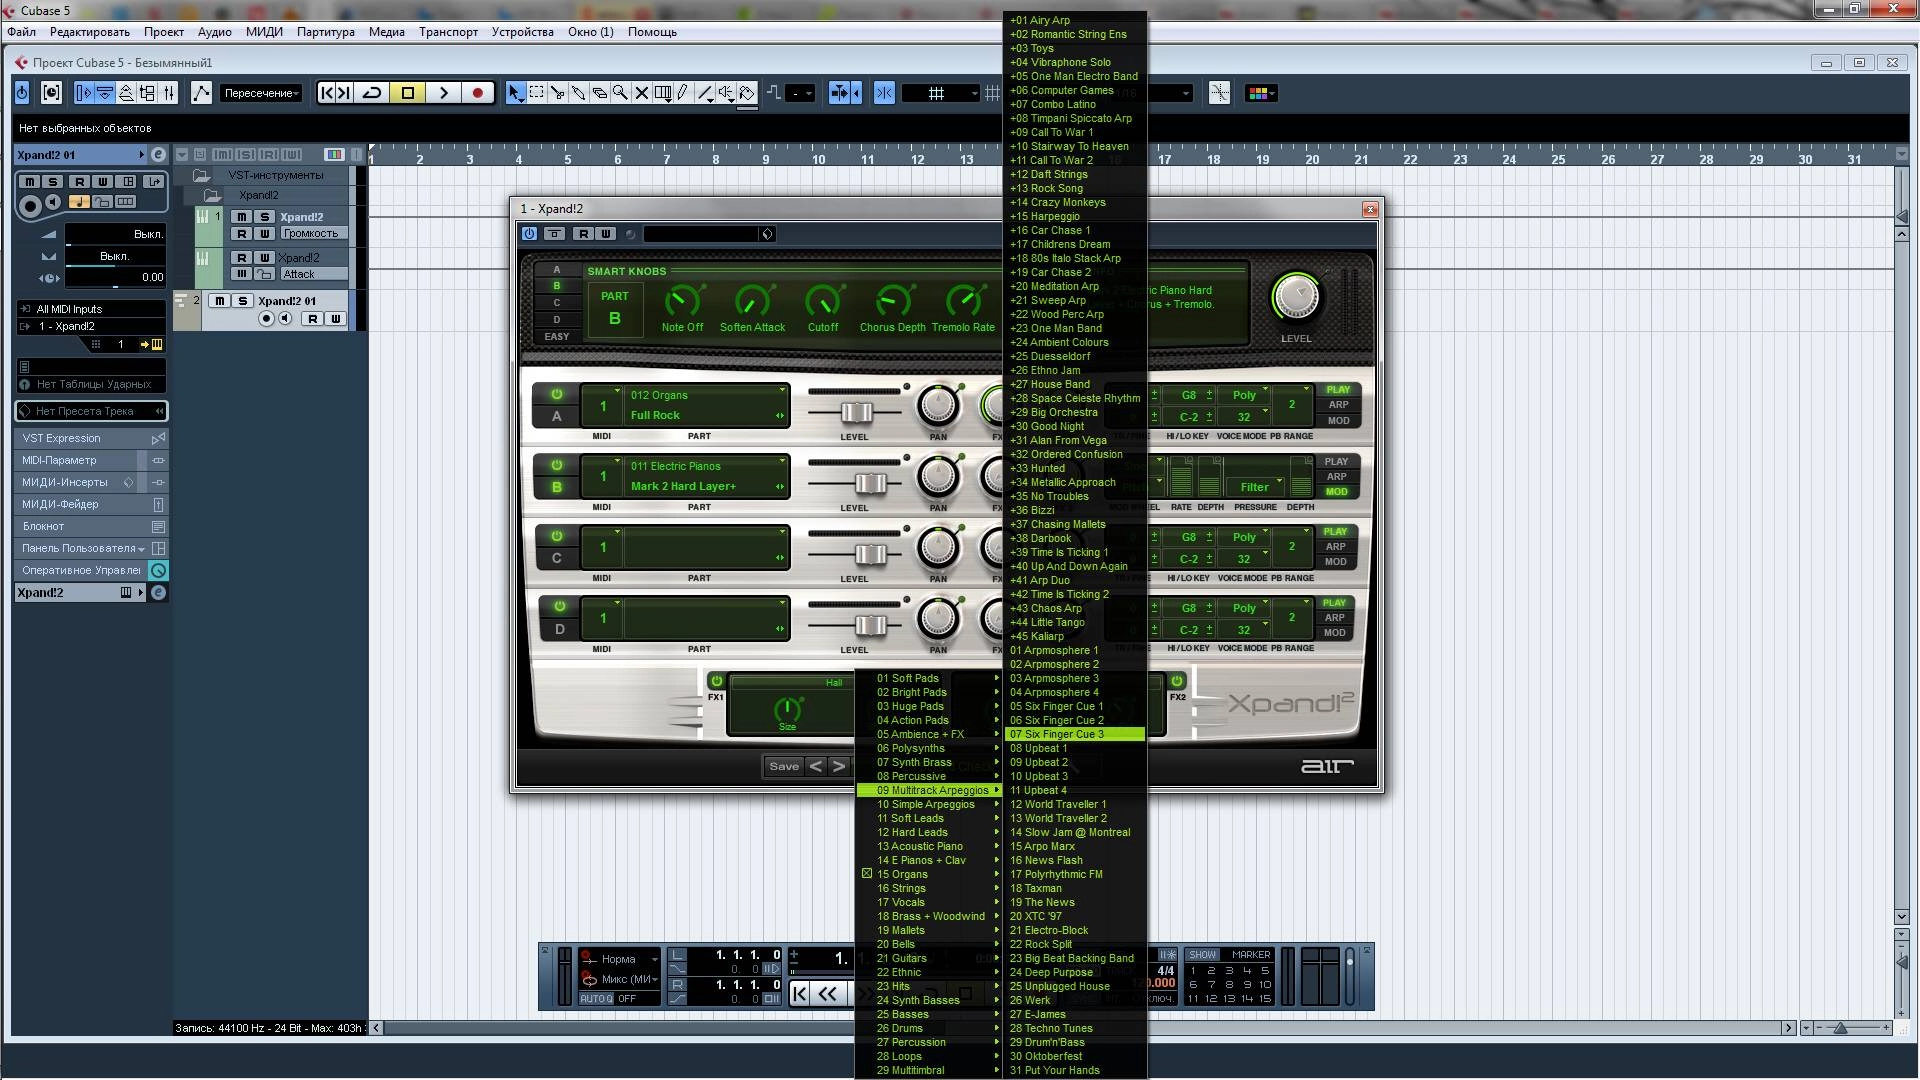Open the Пересечение automation mode dropdown
The width and height of the screenshot is (1920, 1080).
click(261, 93)
